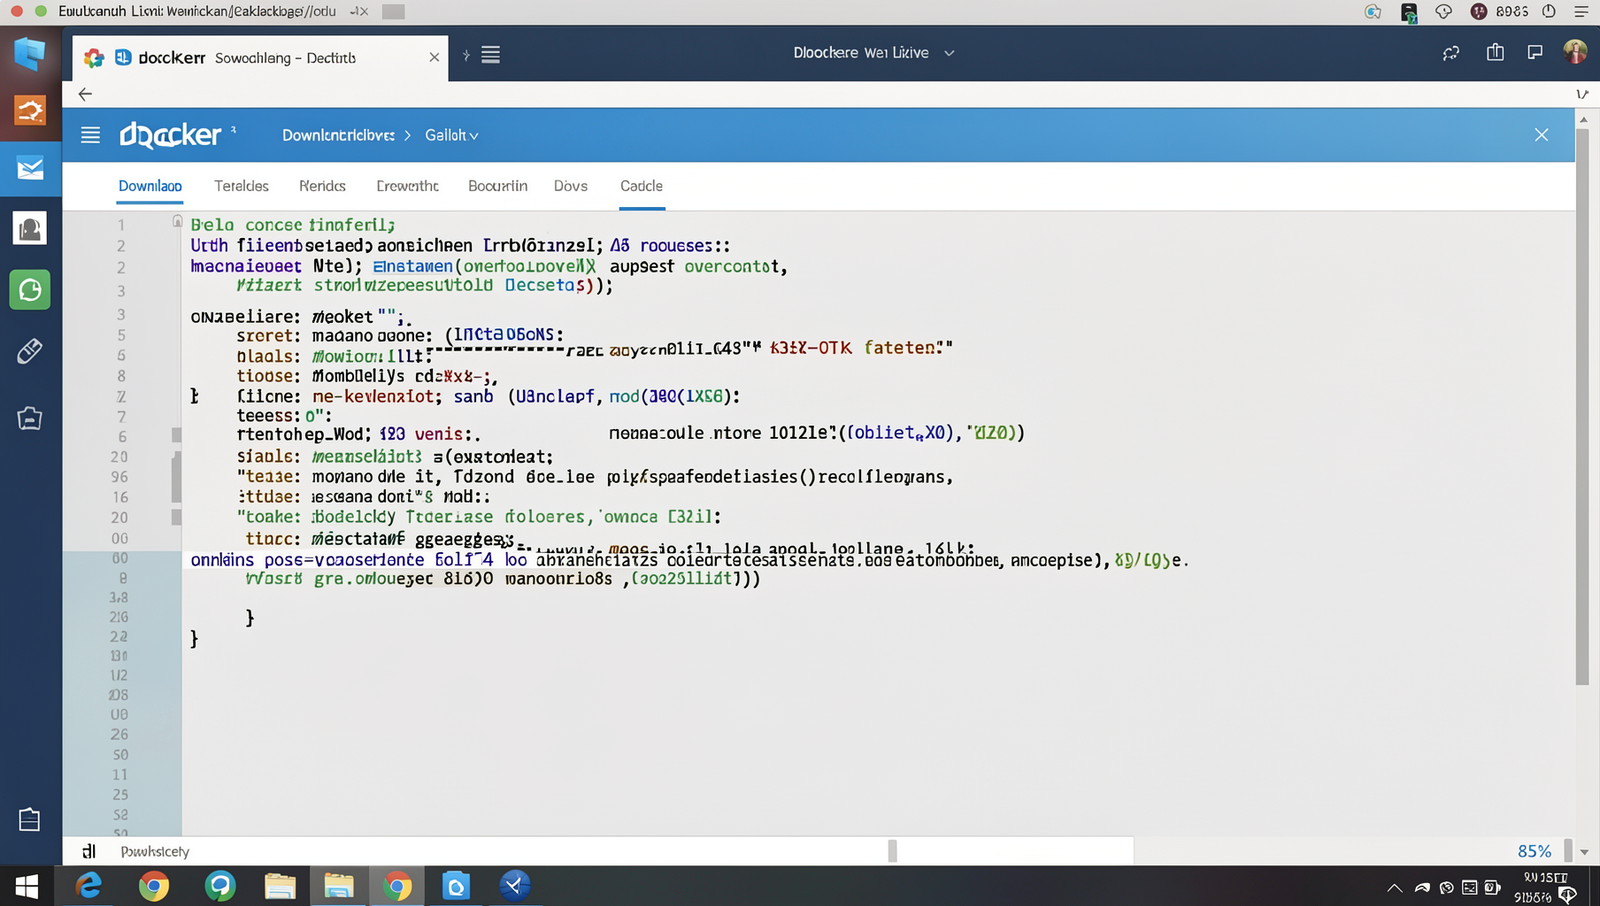
Task: Click the 85% zoom level
Action: (x=1534, y=851)
